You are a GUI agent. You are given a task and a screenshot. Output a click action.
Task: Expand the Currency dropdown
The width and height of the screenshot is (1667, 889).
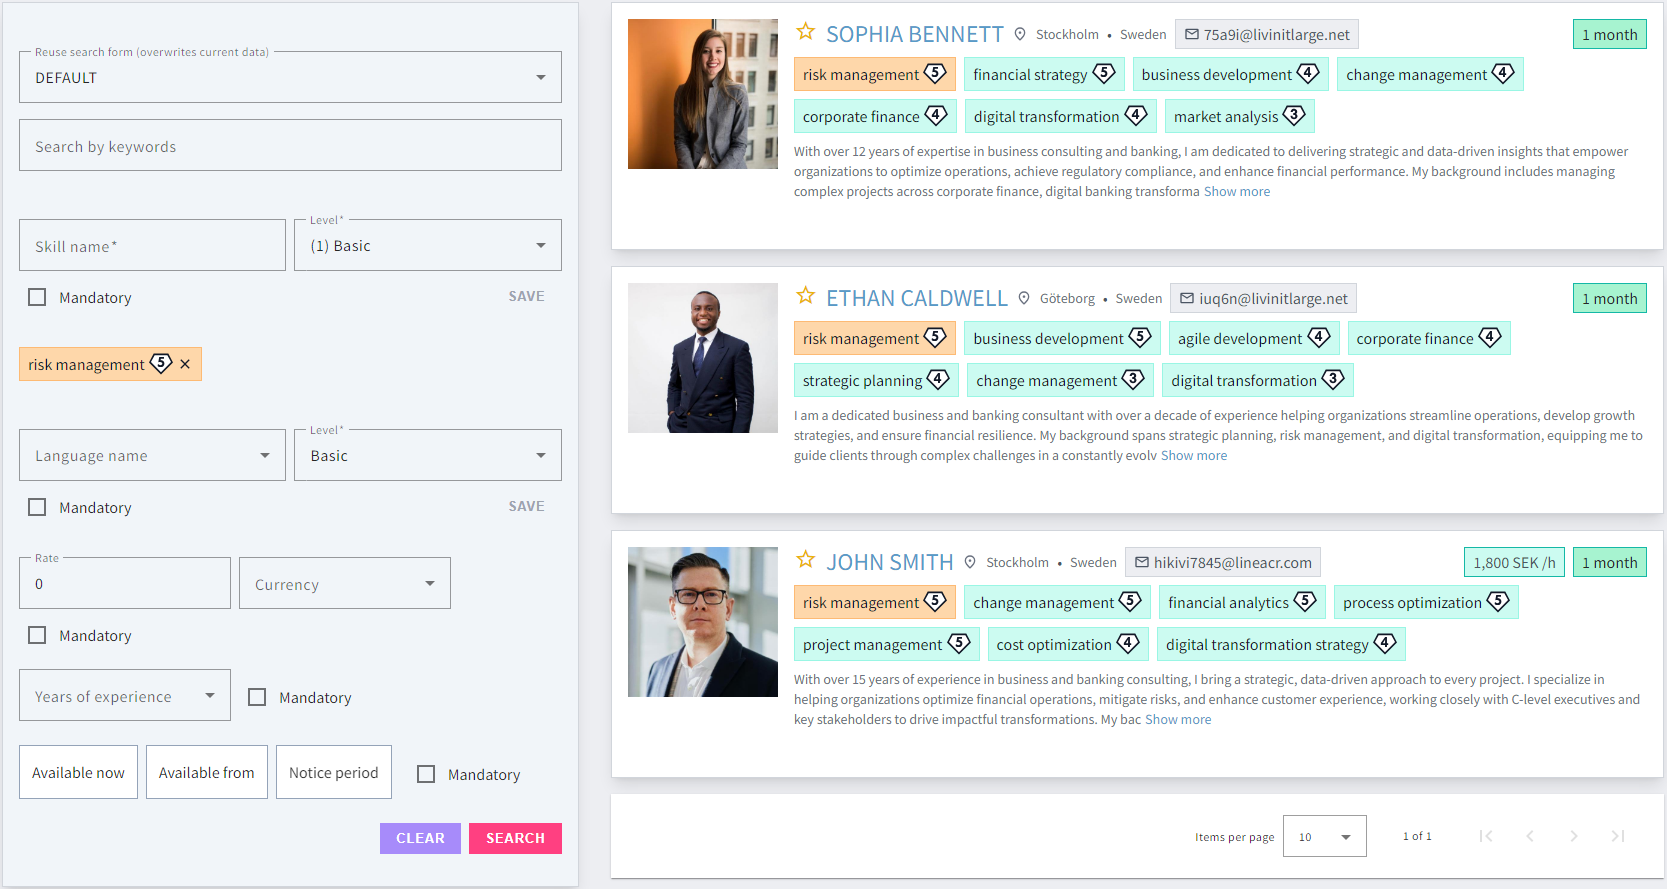click(x=344, y=584)
